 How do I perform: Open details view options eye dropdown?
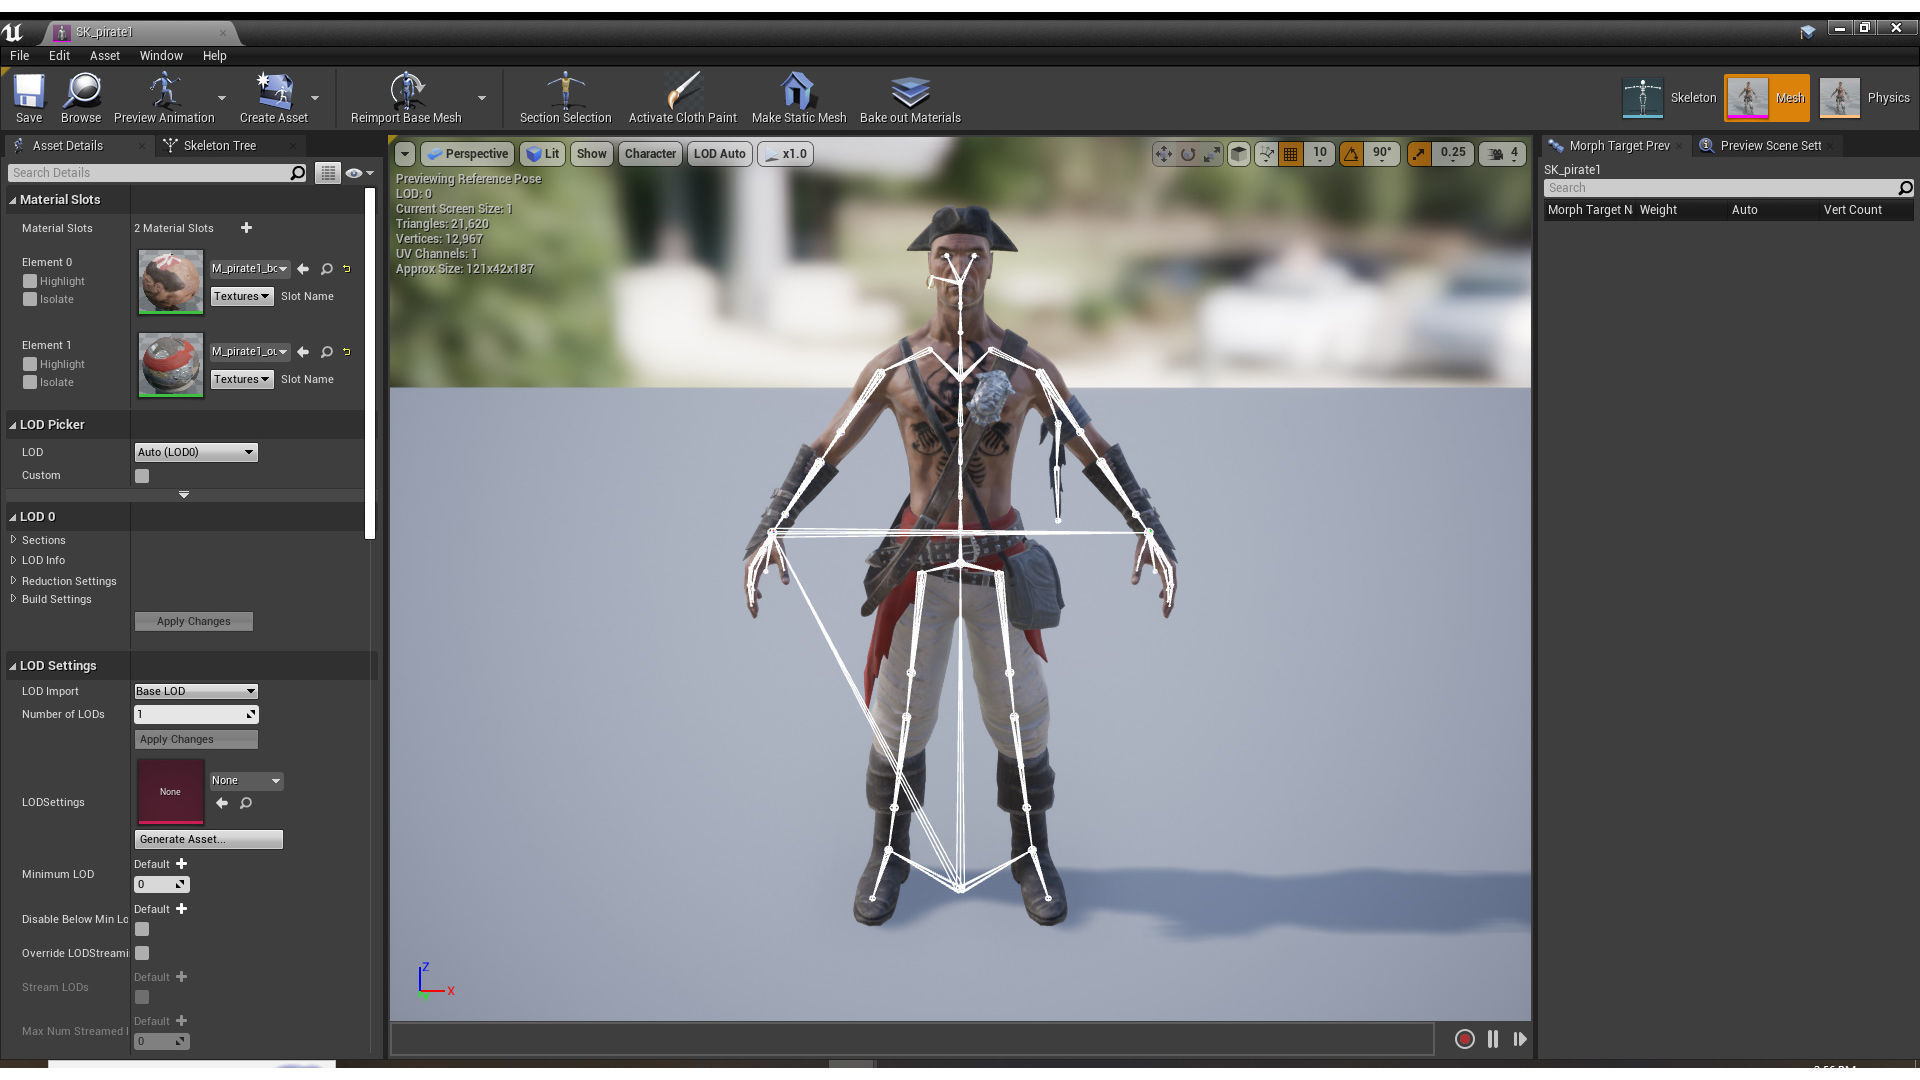pos(359,173)
